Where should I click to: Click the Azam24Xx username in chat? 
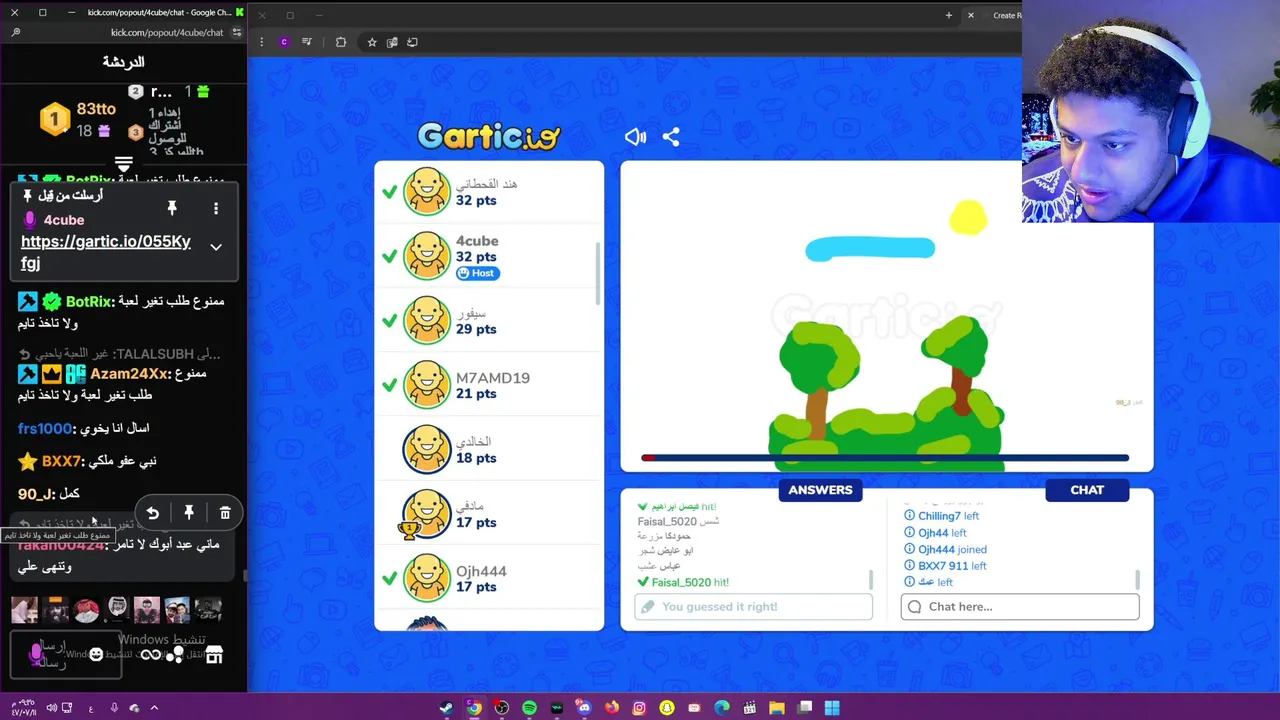pyautogui.click(x=129, y=373)
